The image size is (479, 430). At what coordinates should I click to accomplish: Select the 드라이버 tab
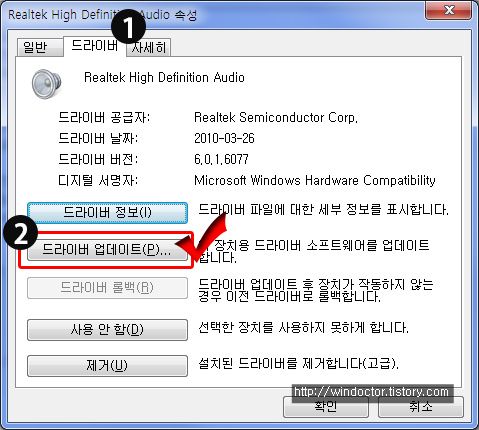(x=95, y=46)
